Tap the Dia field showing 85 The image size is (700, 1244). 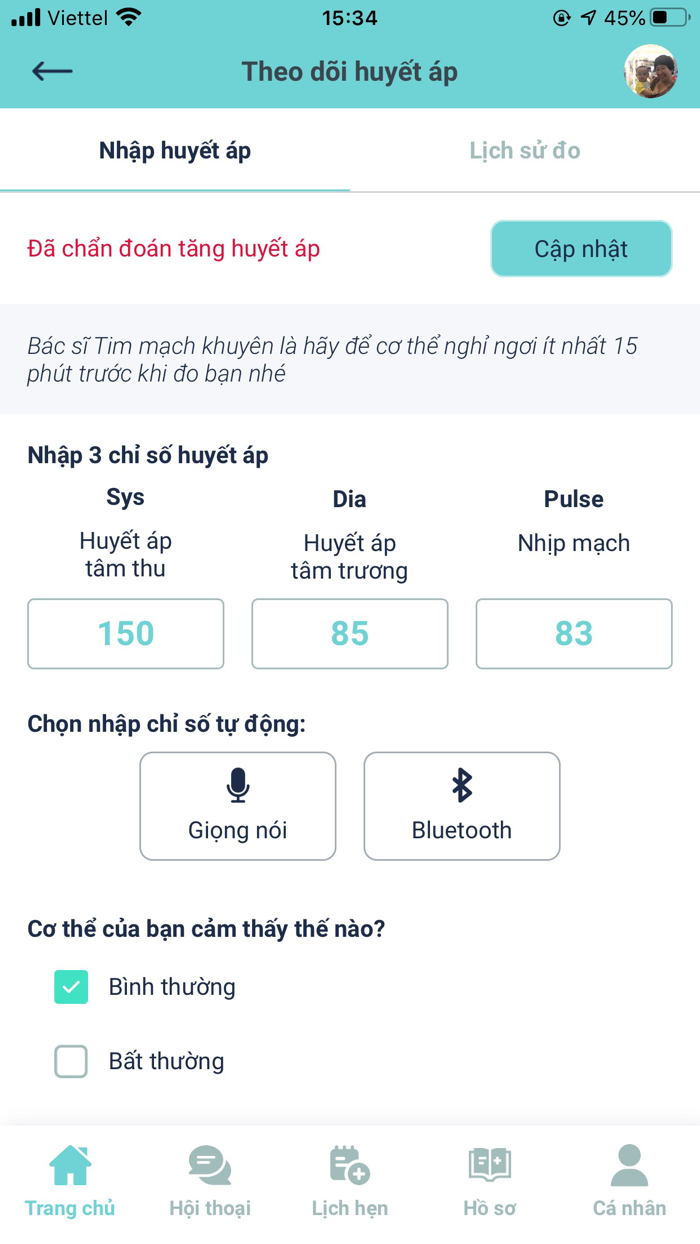tap(349, 634)
